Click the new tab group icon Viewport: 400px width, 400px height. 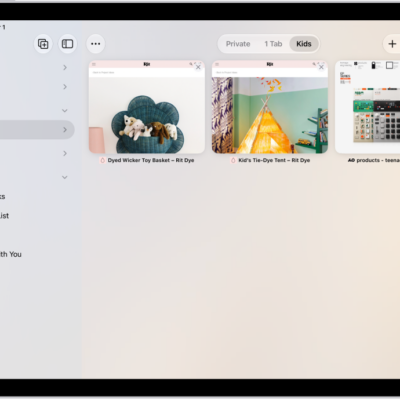(x=43, y=44)
